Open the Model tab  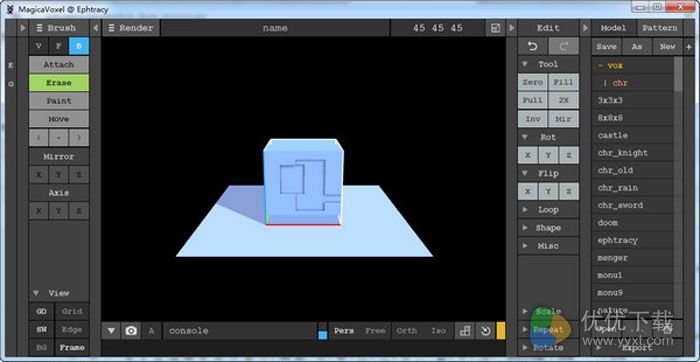[613, 28]
